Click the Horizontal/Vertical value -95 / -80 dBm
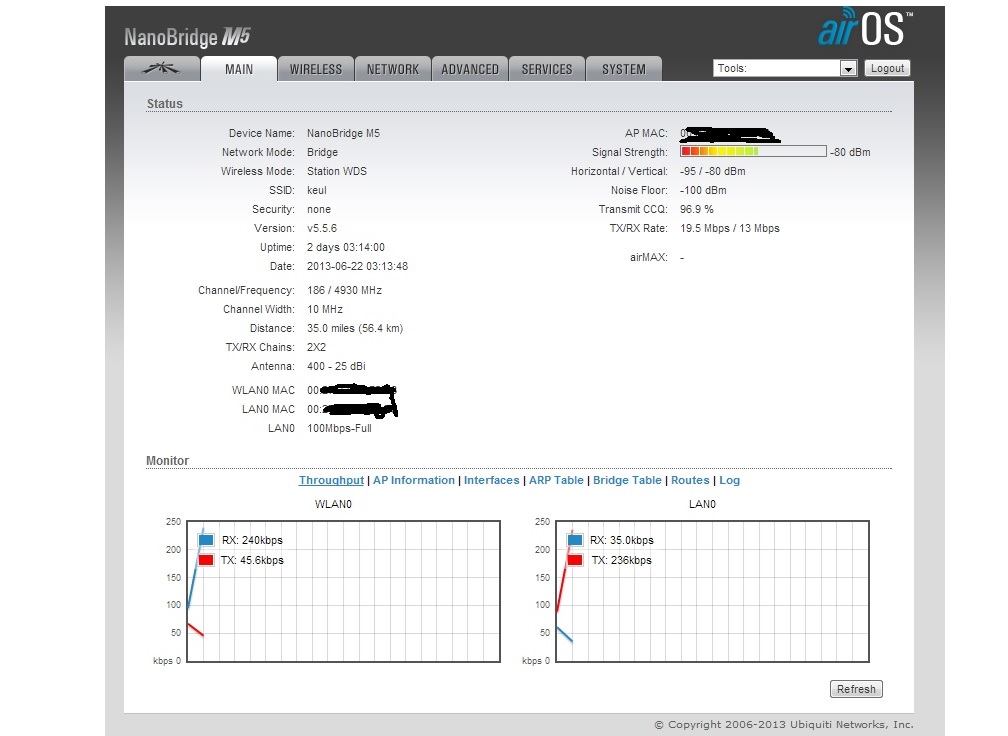1008x736 pixels. pos(712,171)
